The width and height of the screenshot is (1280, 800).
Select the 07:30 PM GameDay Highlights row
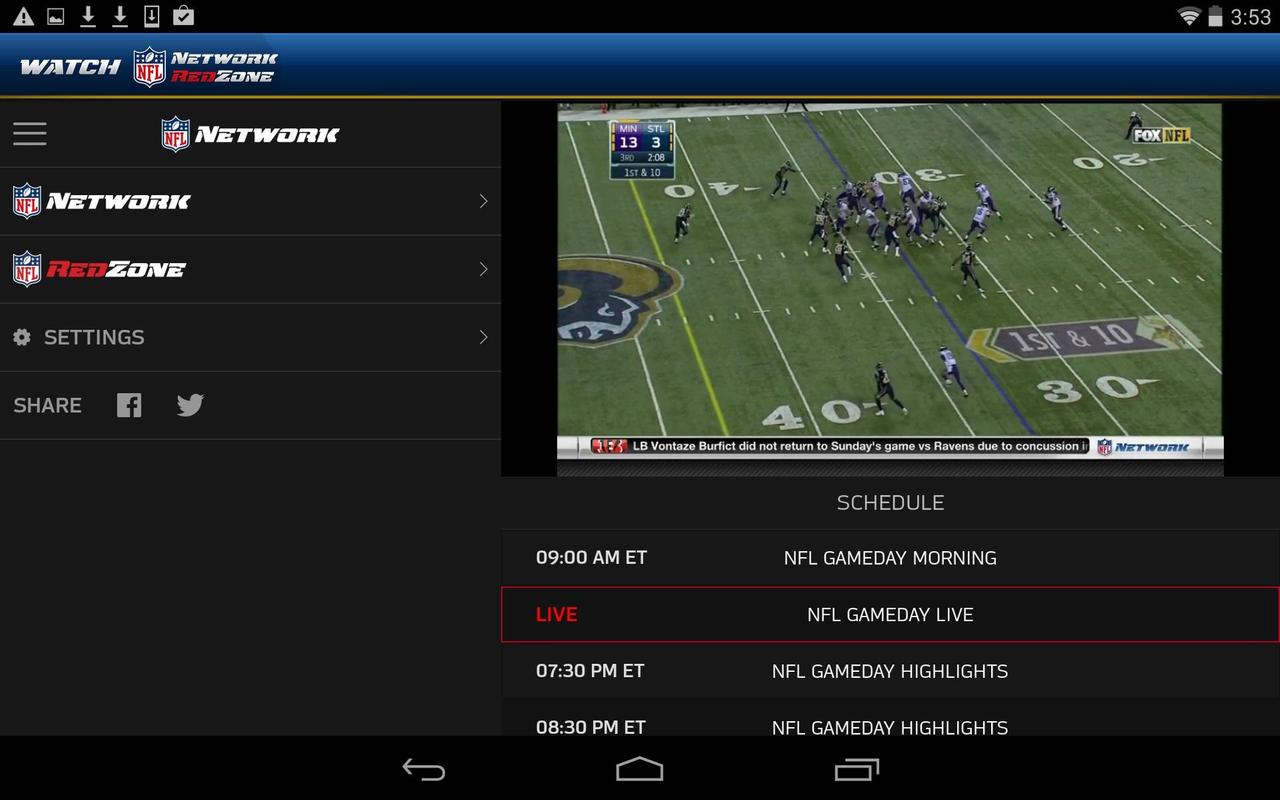[x=890, y=671]
